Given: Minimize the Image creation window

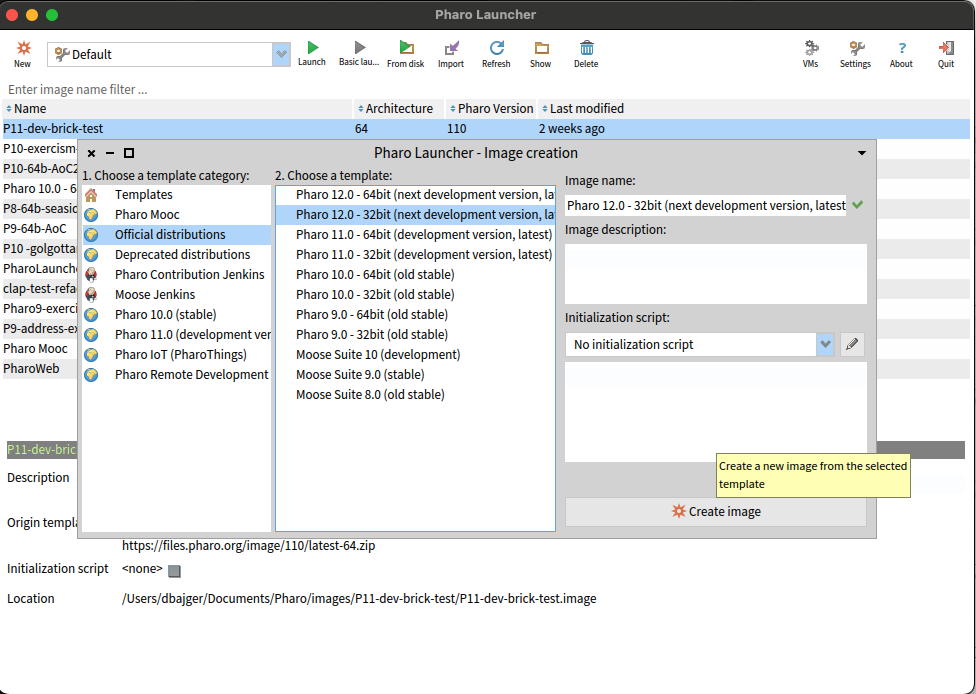Looking at the screenshot, I should pyautogui.click(x=110, y=153).
